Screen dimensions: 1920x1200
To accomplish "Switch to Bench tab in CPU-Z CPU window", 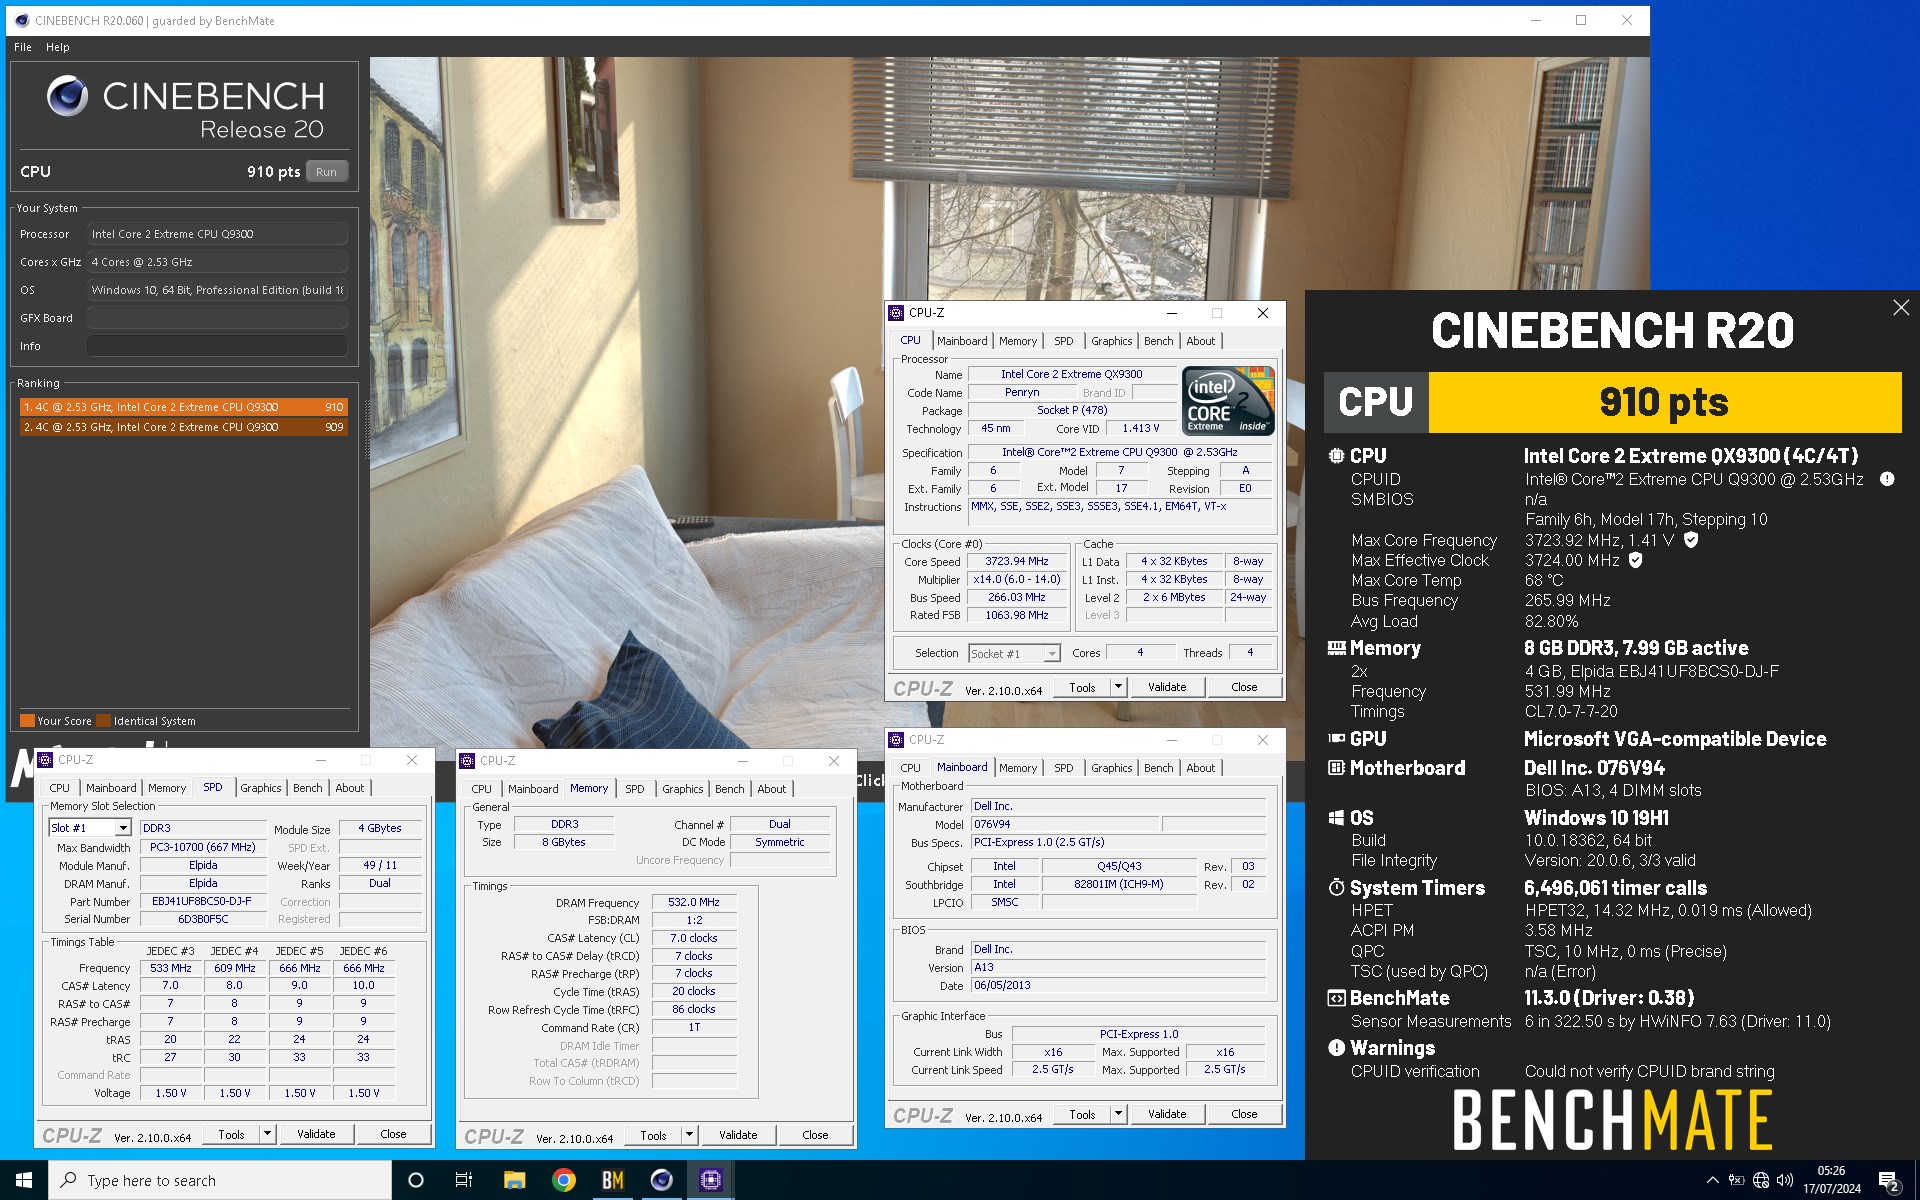I will tap(1158, 341).
